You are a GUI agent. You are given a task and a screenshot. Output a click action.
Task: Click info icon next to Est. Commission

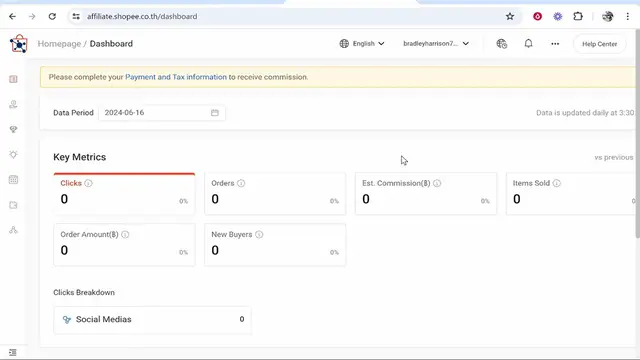437,183
